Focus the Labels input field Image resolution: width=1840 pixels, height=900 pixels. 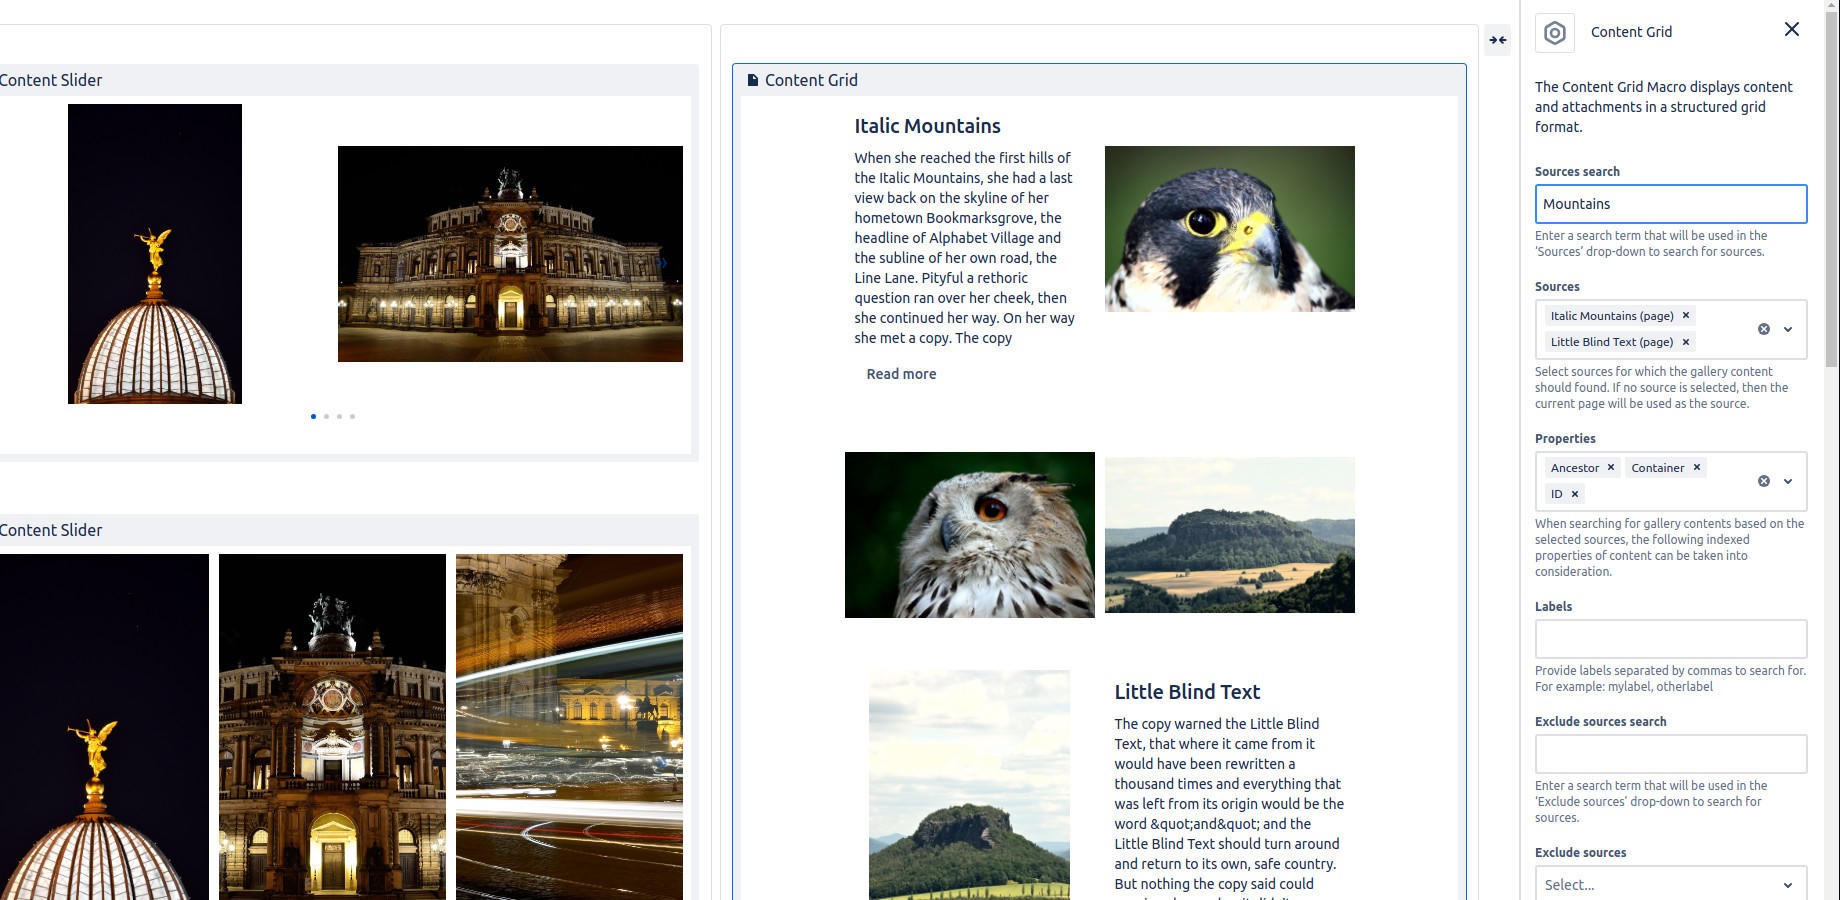point(1670,639)
